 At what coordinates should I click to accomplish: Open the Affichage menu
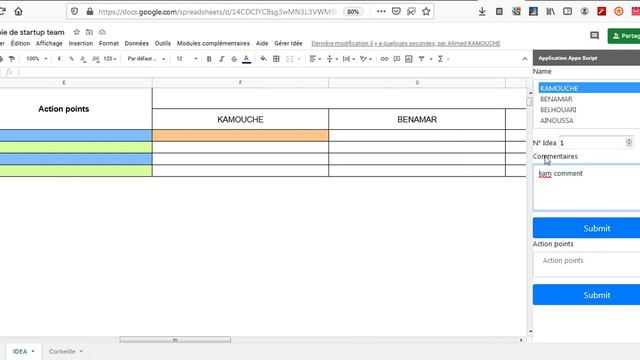click(49, 43)
